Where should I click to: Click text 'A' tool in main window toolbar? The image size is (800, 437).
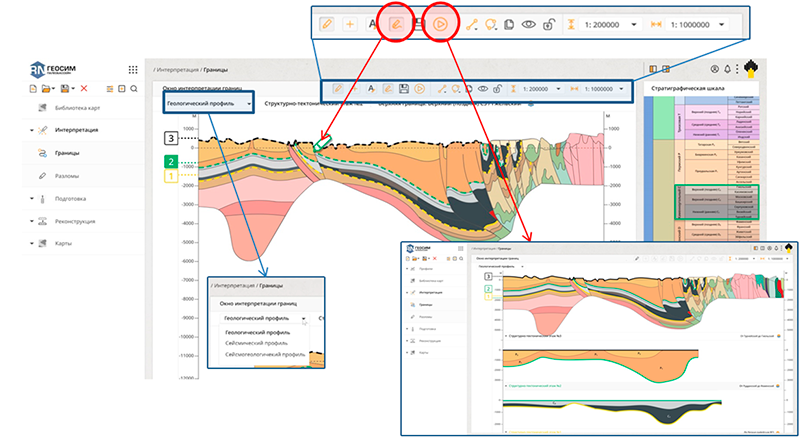pos(371,89)
